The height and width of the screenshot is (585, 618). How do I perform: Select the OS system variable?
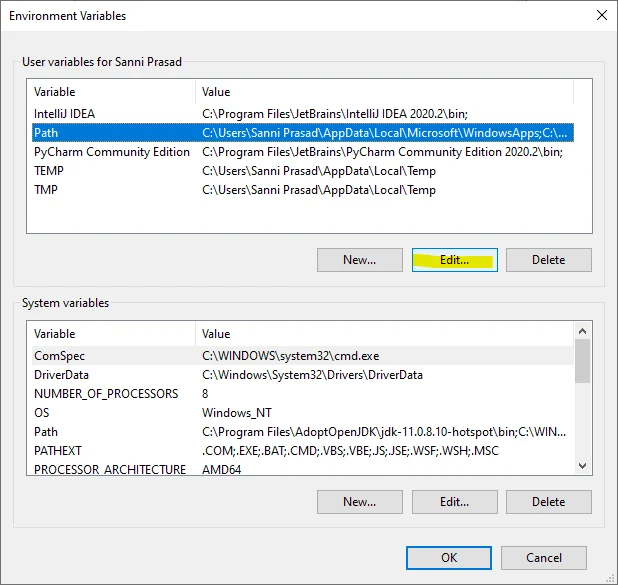coord(303,413)
